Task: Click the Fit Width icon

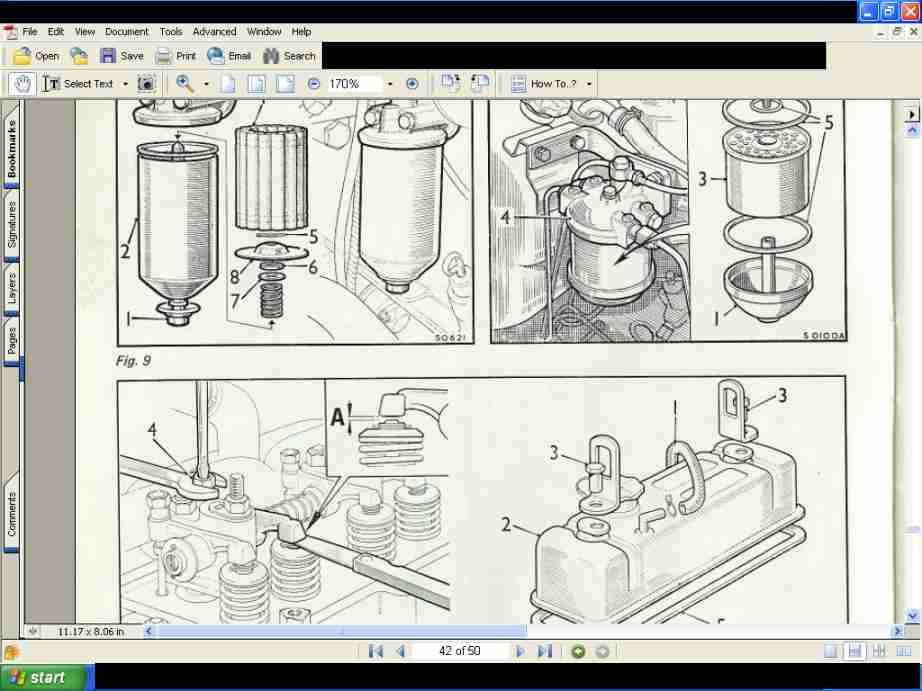Action: click(285, 84)
